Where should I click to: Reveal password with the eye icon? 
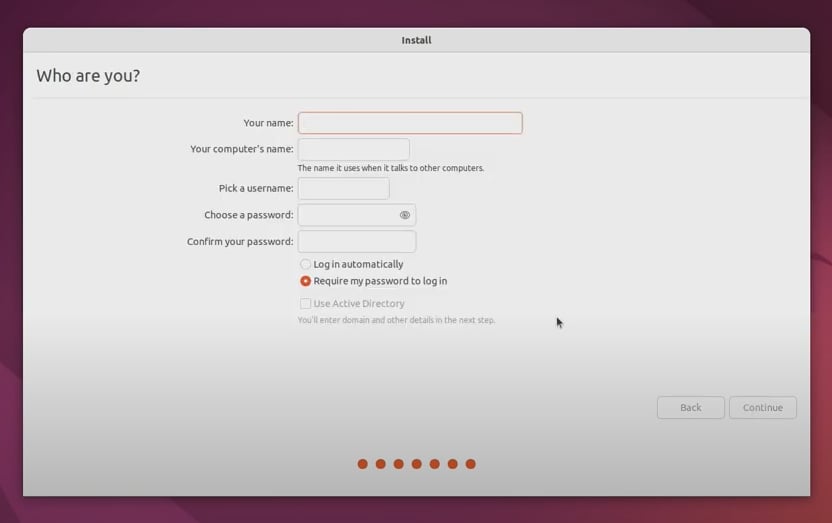405,215
